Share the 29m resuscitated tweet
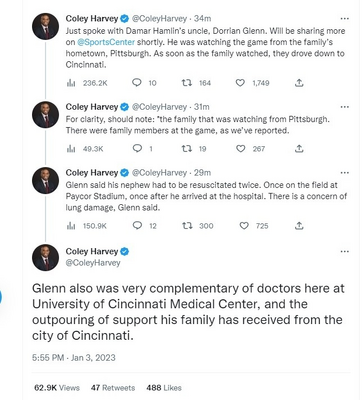The height and width of the screenshot is (400, 363). 299,226
